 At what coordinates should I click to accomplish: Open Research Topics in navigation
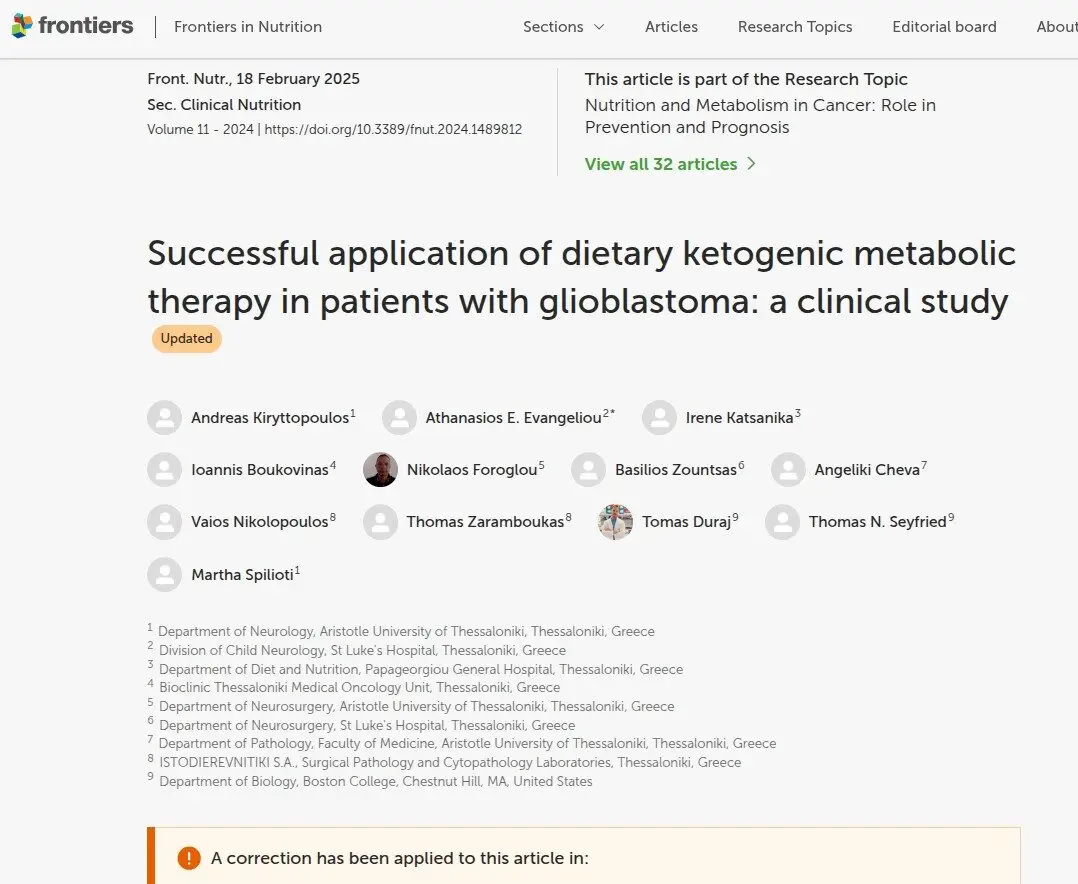pos(795,27)
